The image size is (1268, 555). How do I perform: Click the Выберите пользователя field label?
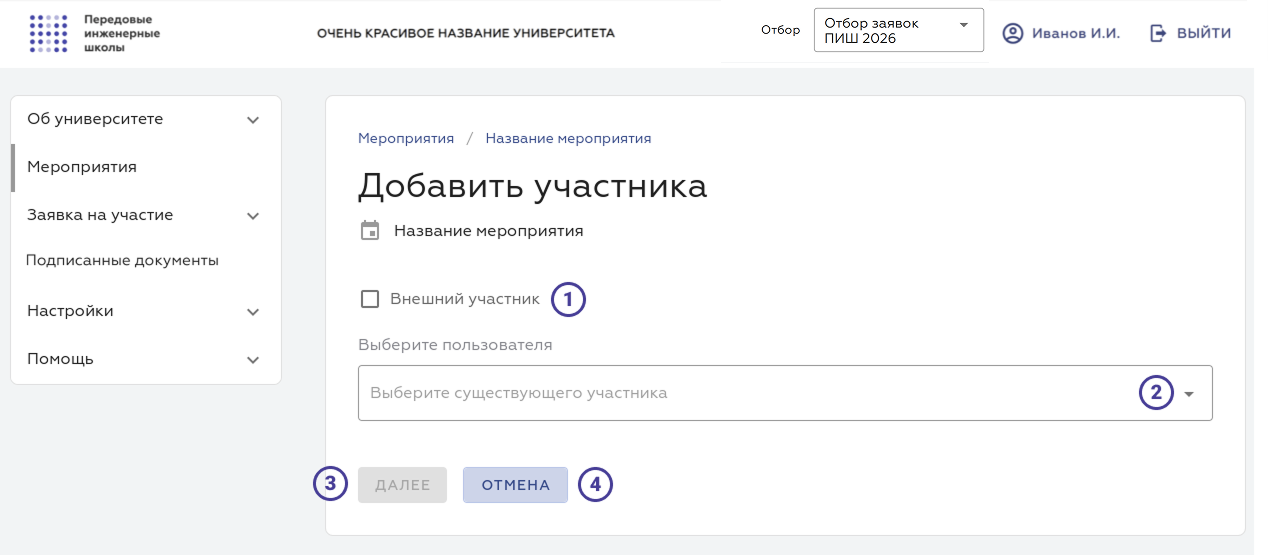(x=455, y=345)
